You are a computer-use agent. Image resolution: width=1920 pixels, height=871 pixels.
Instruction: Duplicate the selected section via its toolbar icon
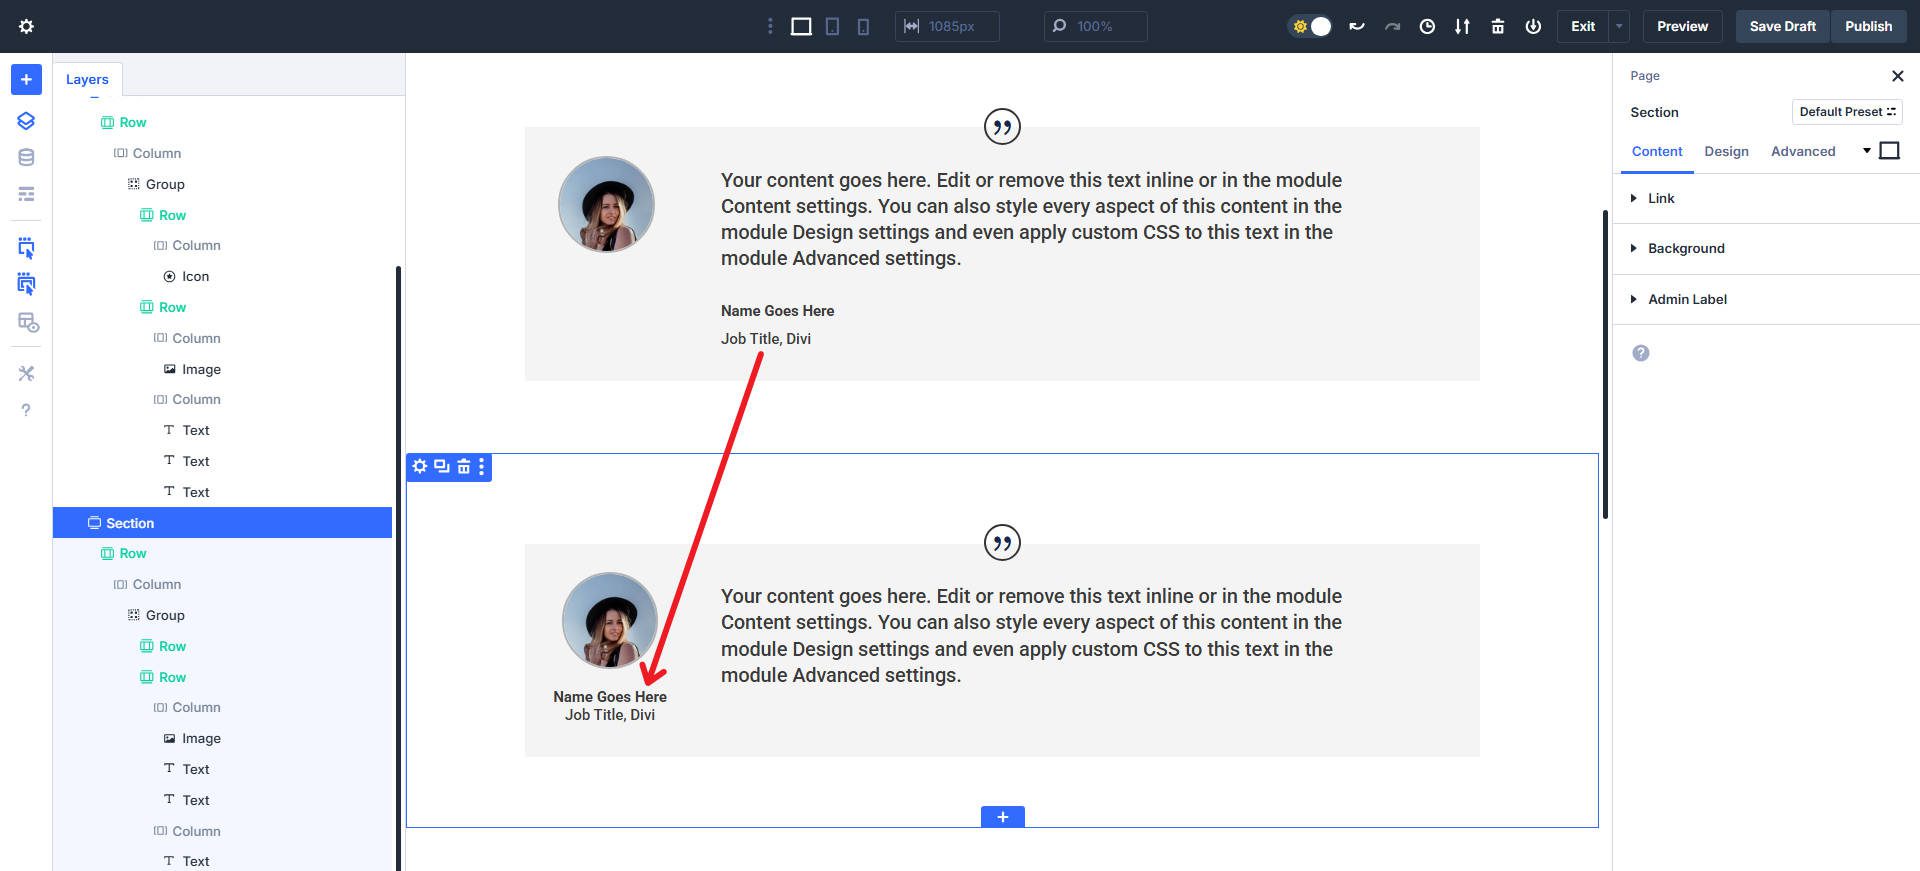(441, 466)
